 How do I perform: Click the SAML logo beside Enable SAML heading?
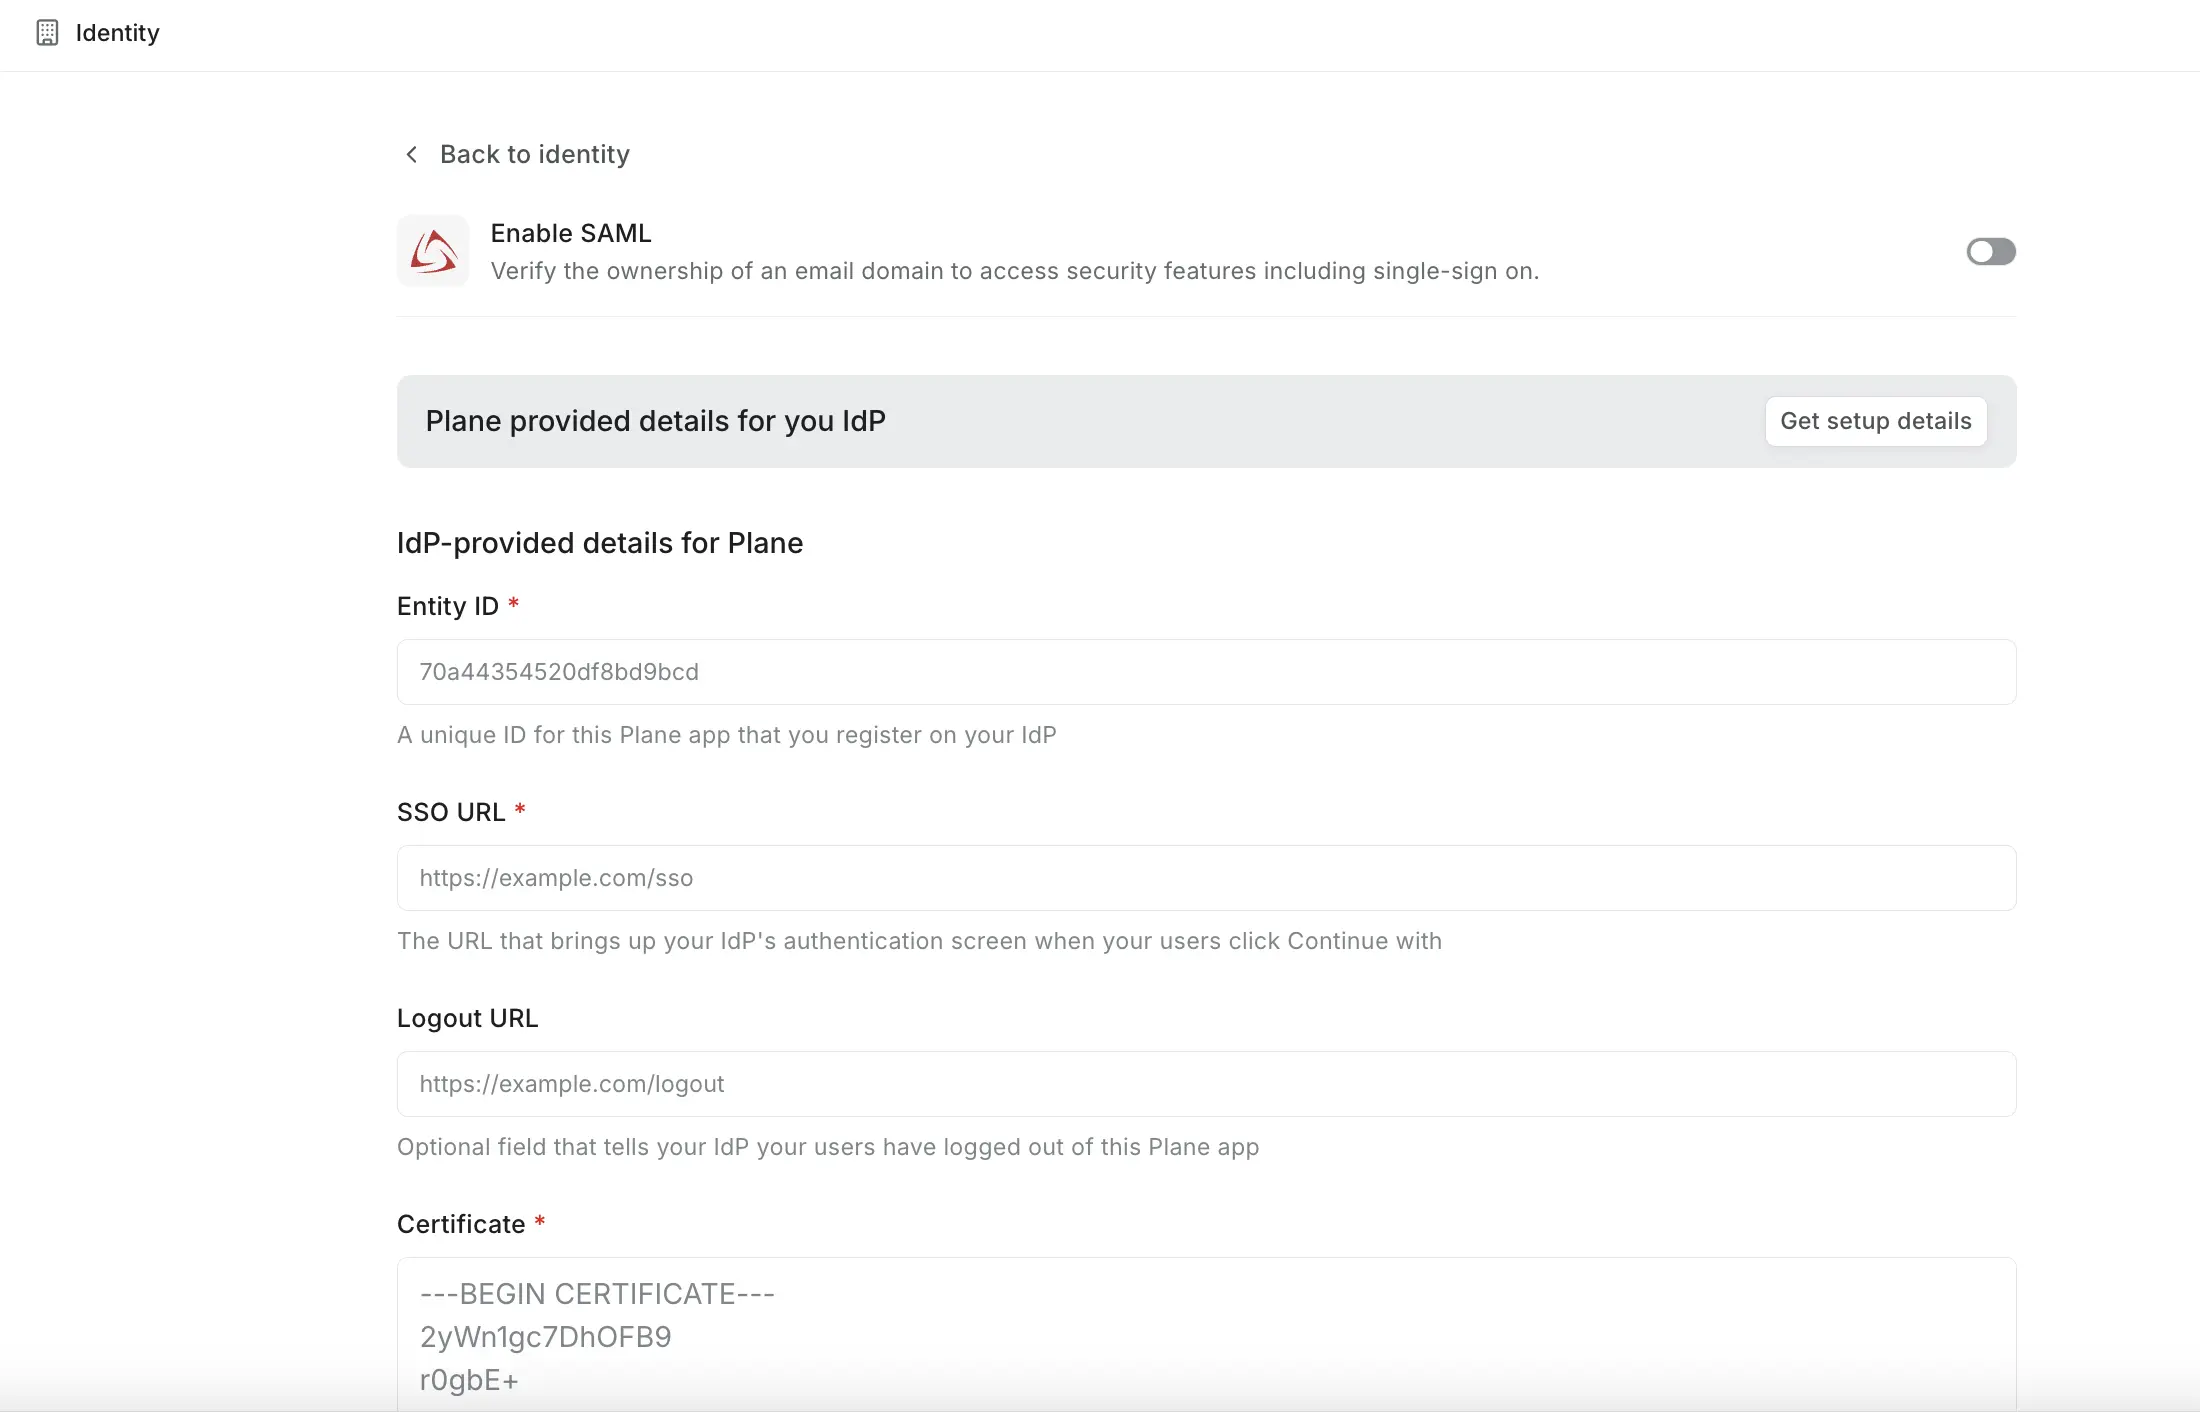432,250
